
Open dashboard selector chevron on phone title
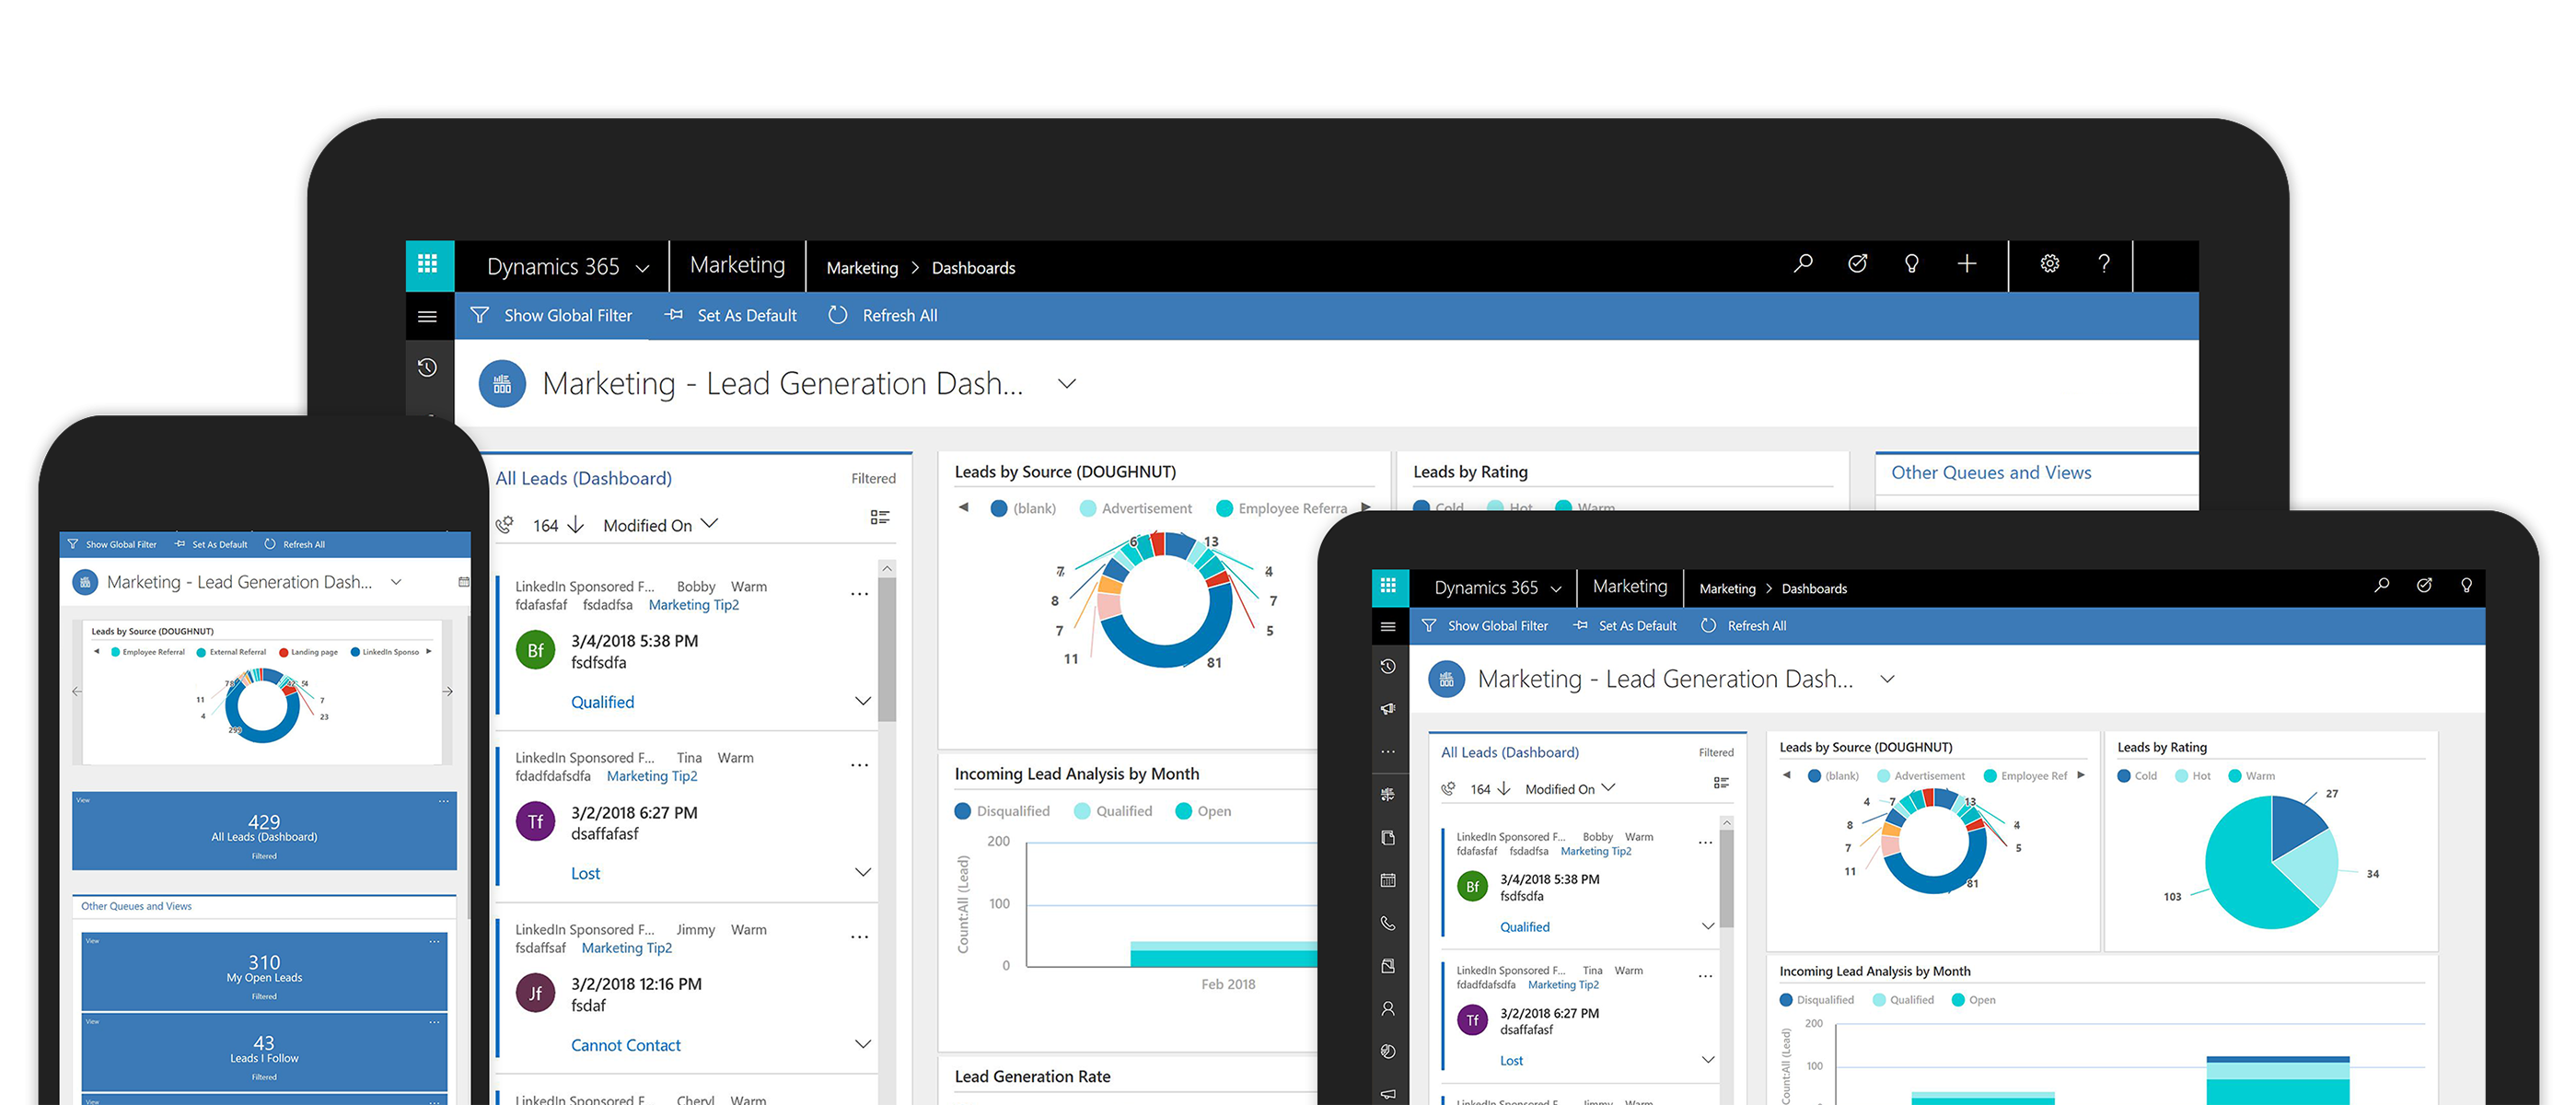pos(396,582)
